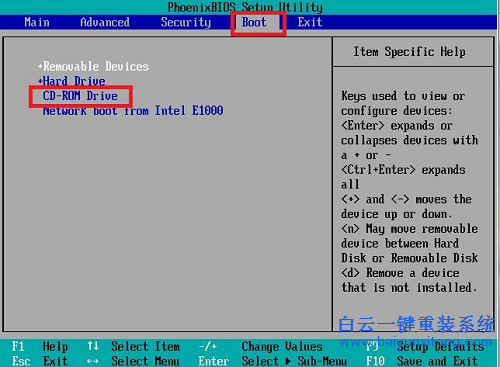500x367 pixels.
Task: Click the Setup Defaults hint text
Action: point(440,346)
